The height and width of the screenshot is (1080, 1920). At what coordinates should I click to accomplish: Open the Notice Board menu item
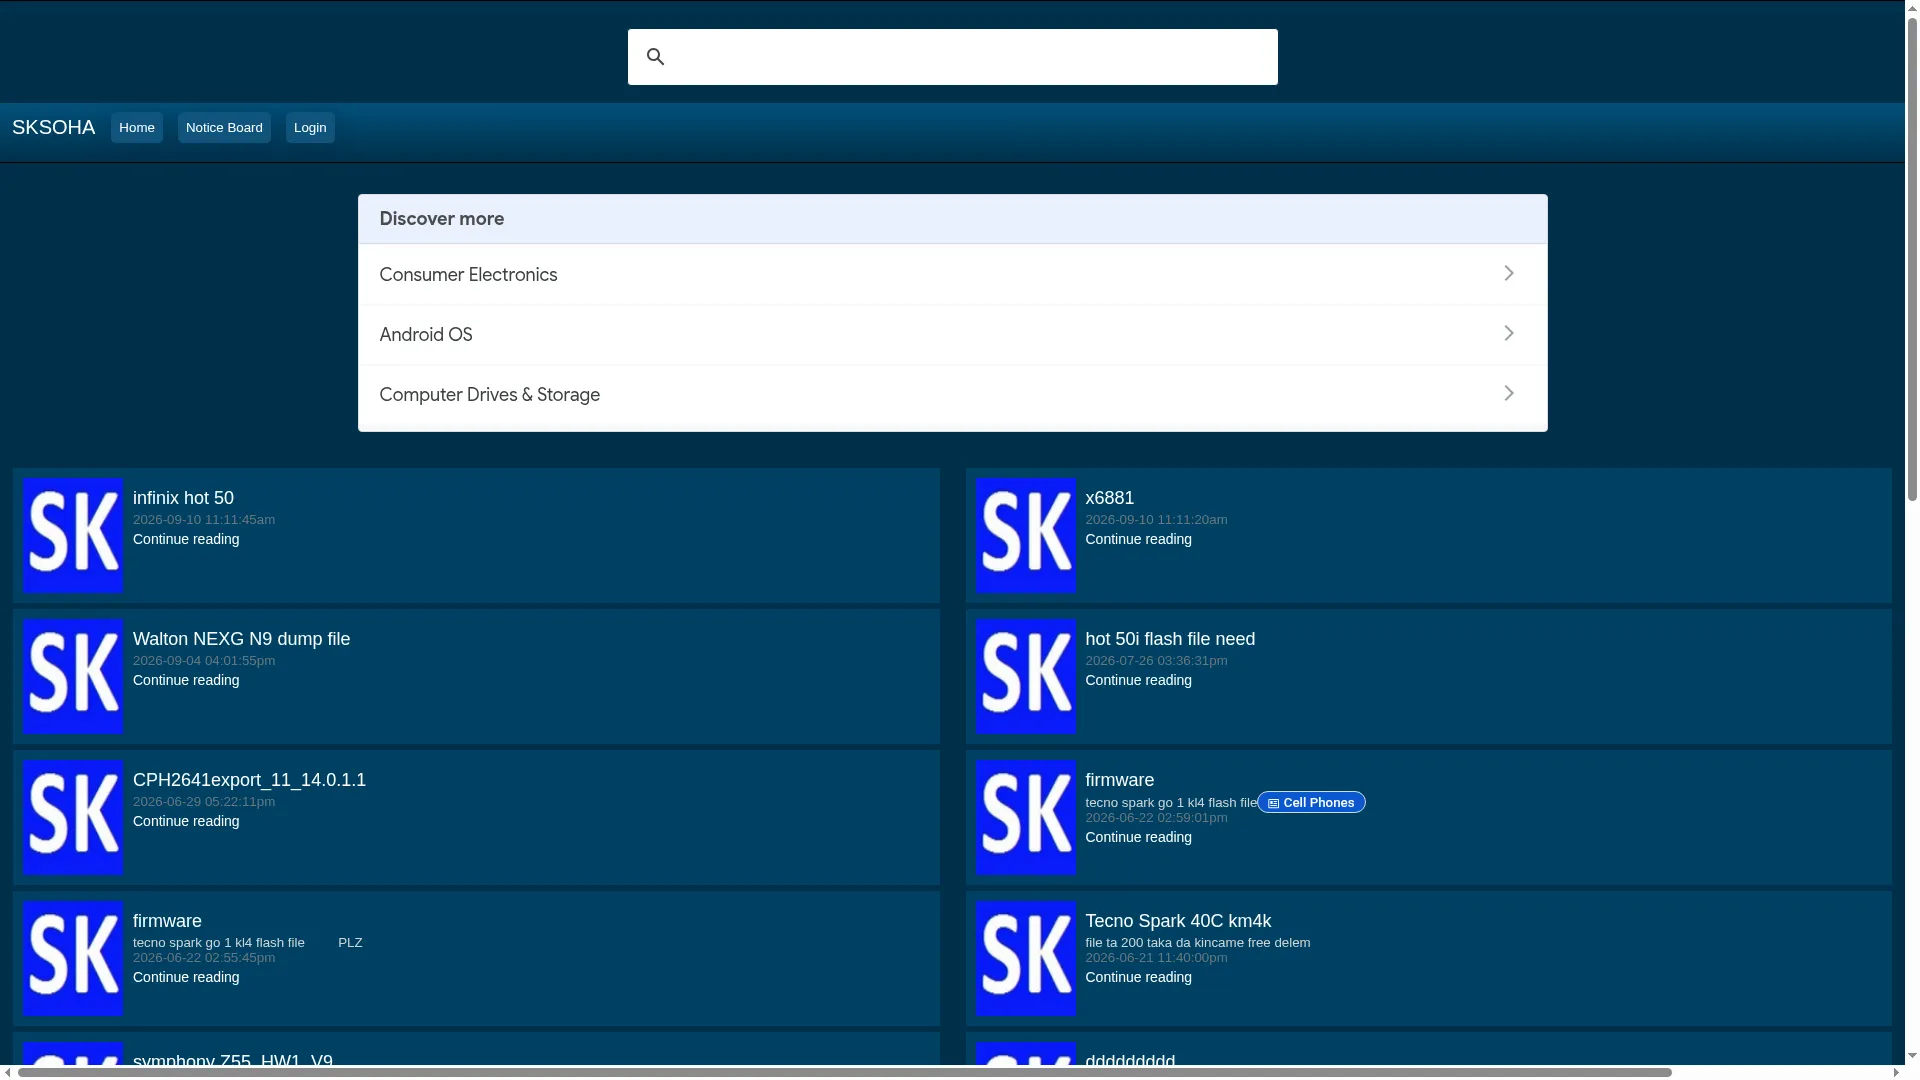pyautogui.click(x=224, y=128)
